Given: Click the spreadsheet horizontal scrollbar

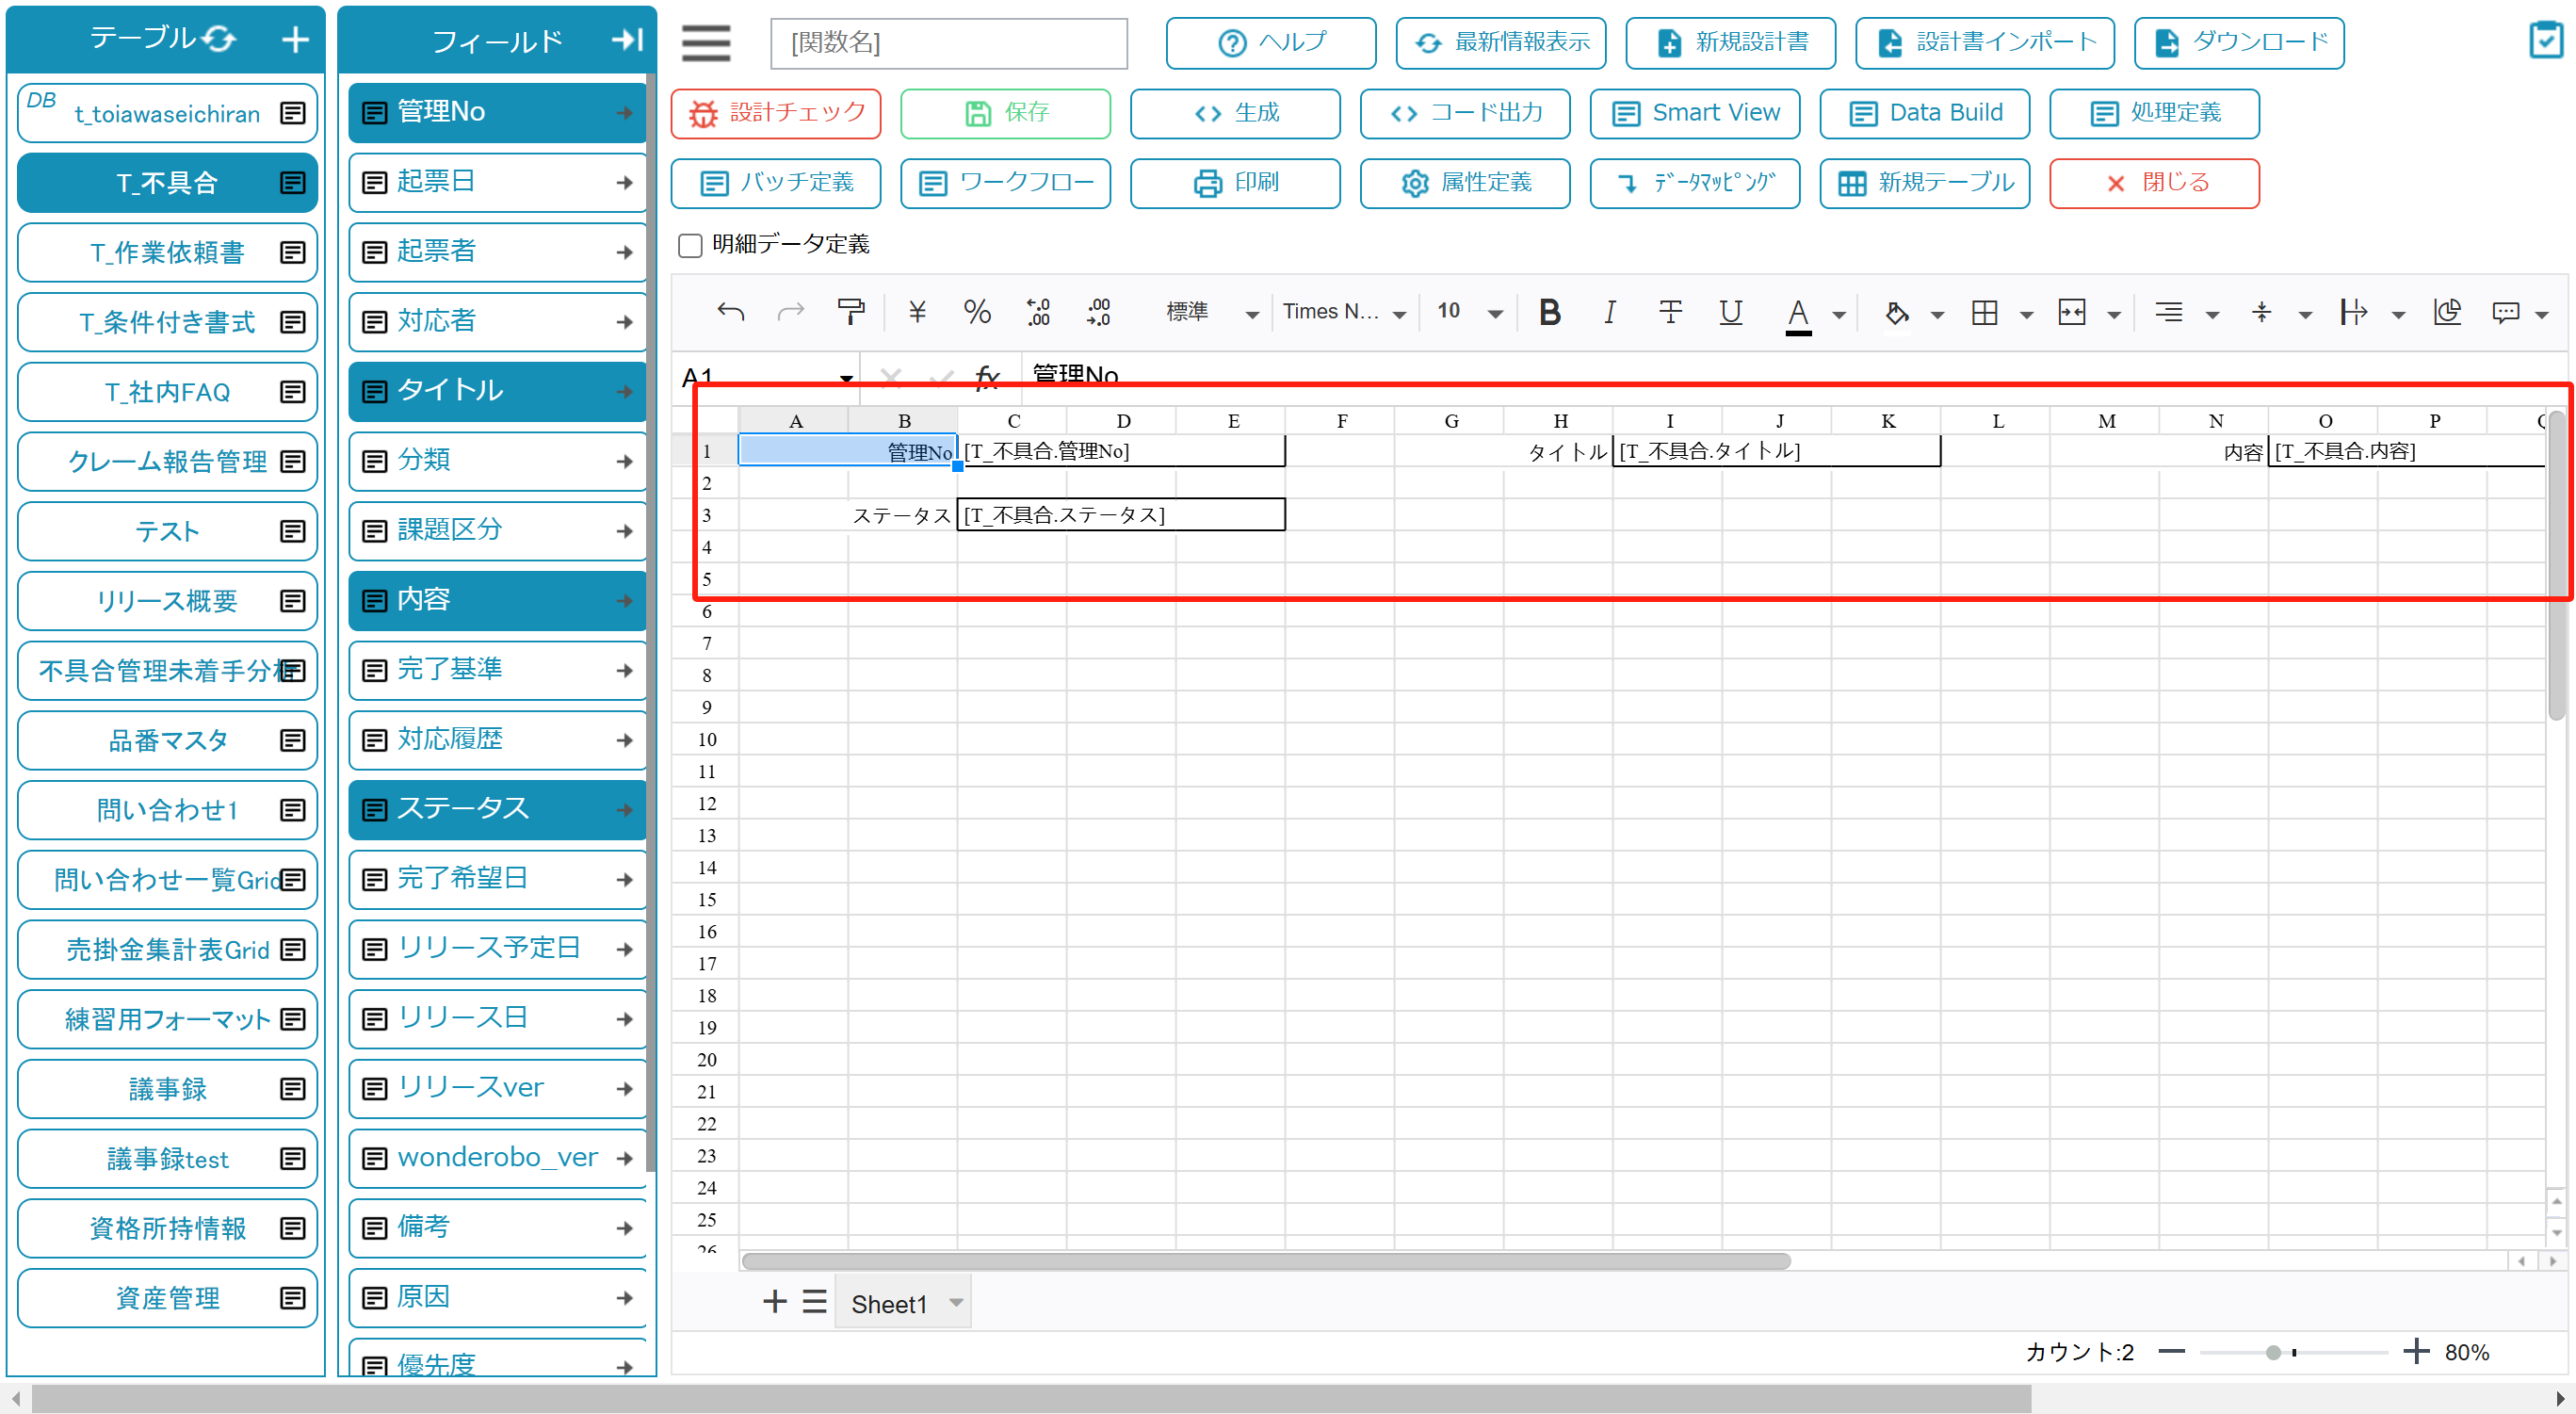Looking at the screenshot, I should pyautogui.click(x=1266, y=1260).
